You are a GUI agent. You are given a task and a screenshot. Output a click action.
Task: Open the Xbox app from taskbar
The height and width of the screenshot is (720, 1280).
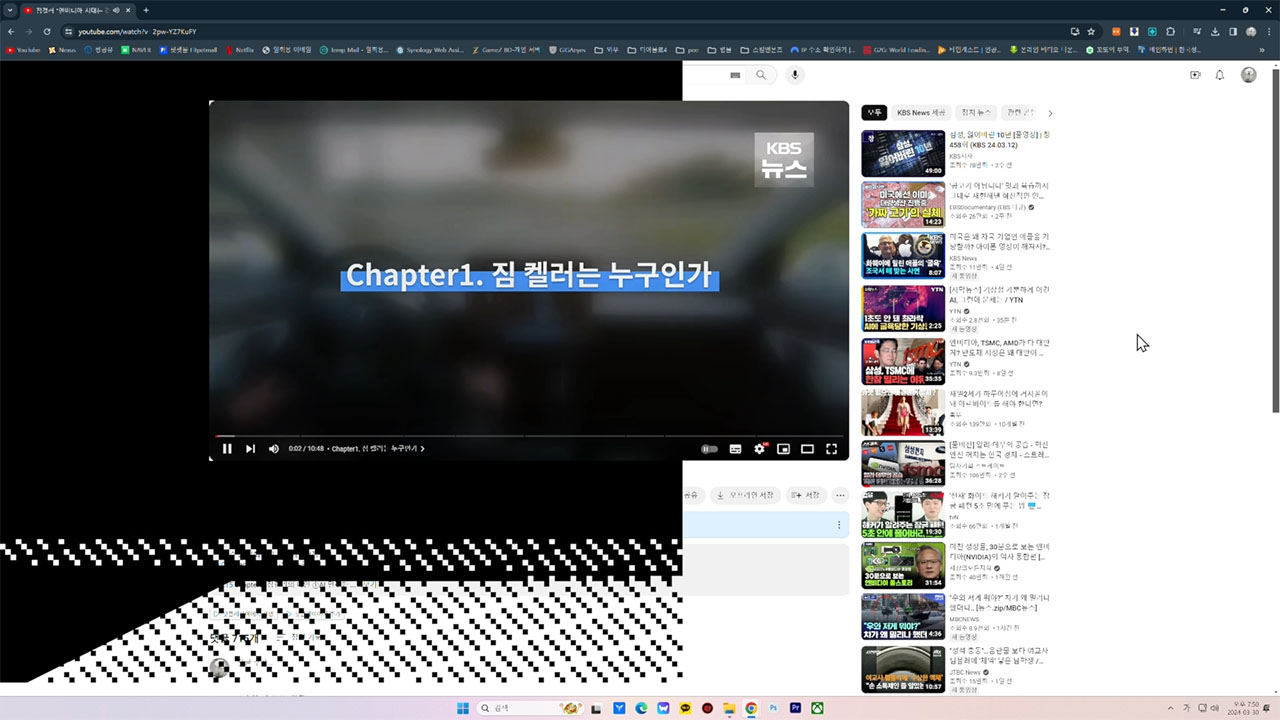pos(817,708)
